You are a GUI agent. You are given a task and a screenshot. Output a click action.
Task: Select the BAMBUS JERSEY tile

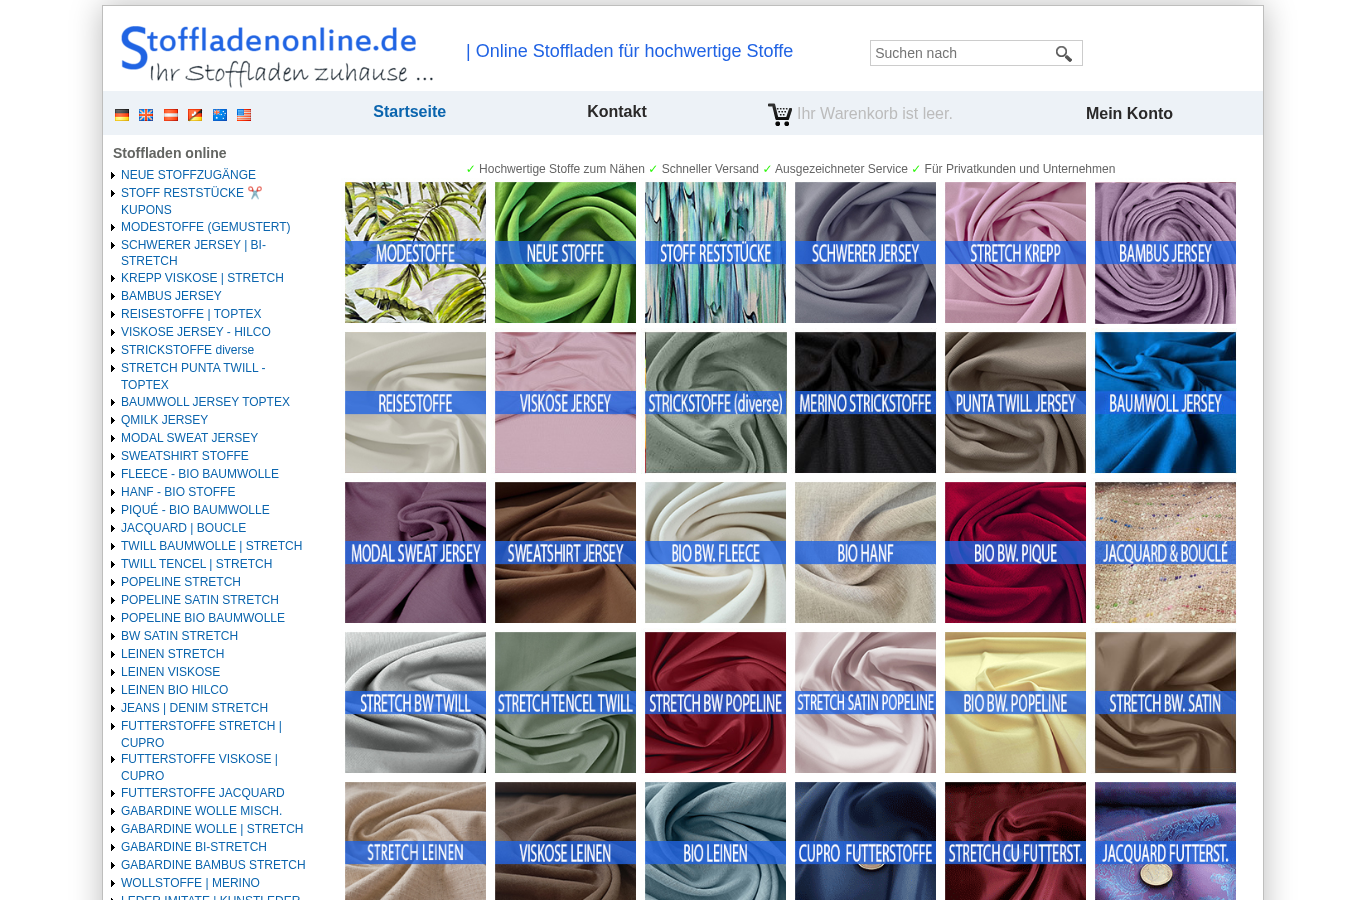[1165, 252]
